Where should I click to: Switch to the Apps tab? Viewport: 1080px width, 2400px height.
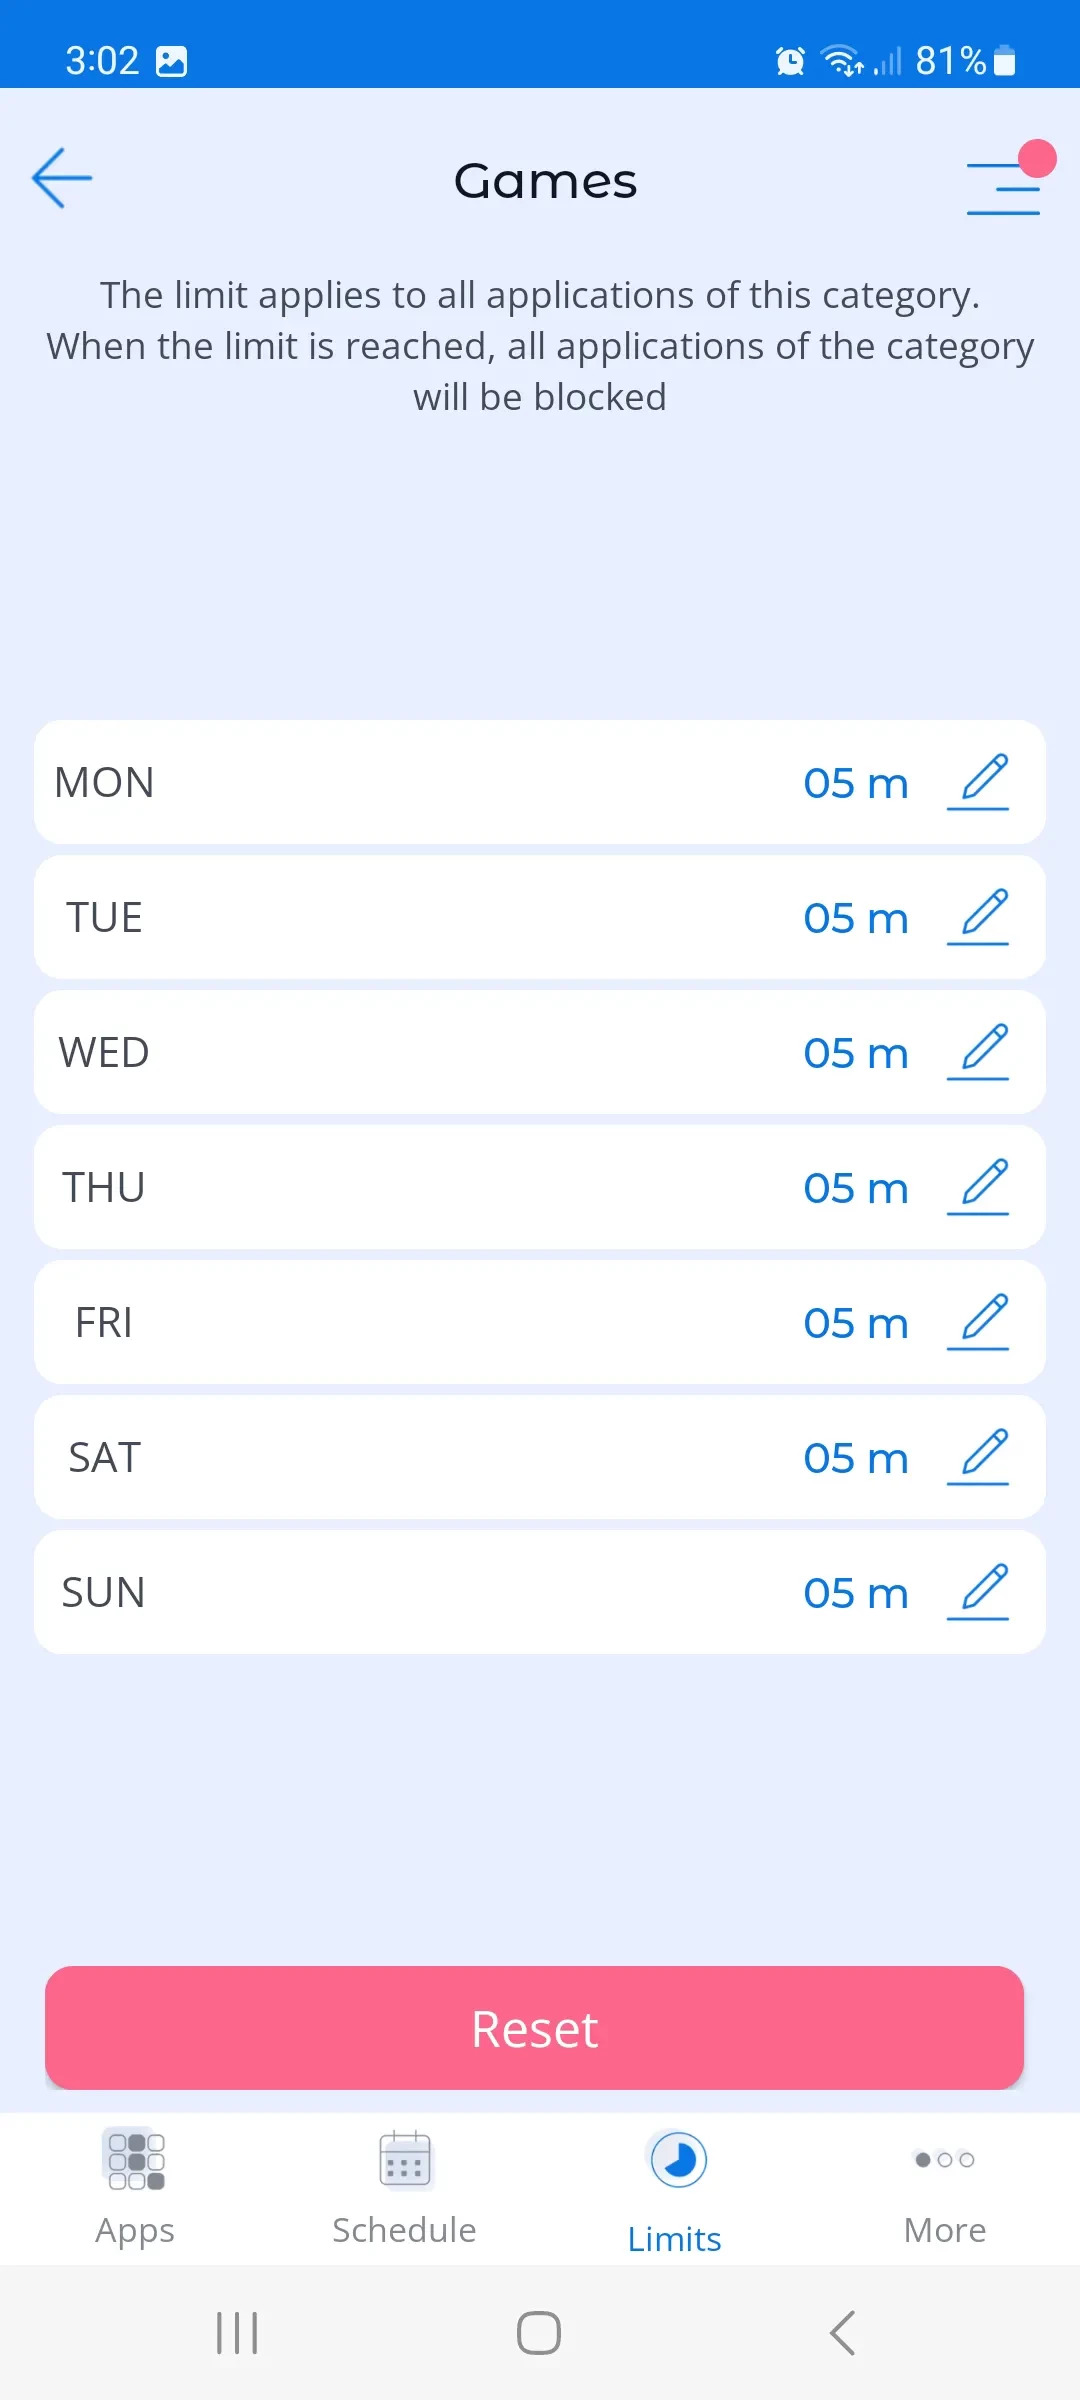click(x=135, y=2188)
